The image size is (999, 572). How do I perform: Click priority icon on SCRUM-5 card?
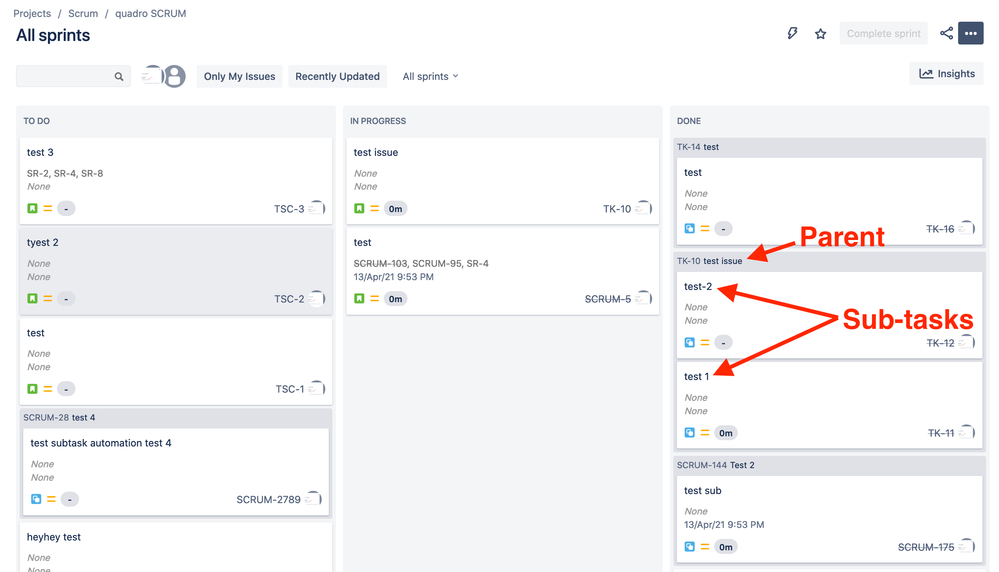[x=375, y=298]
